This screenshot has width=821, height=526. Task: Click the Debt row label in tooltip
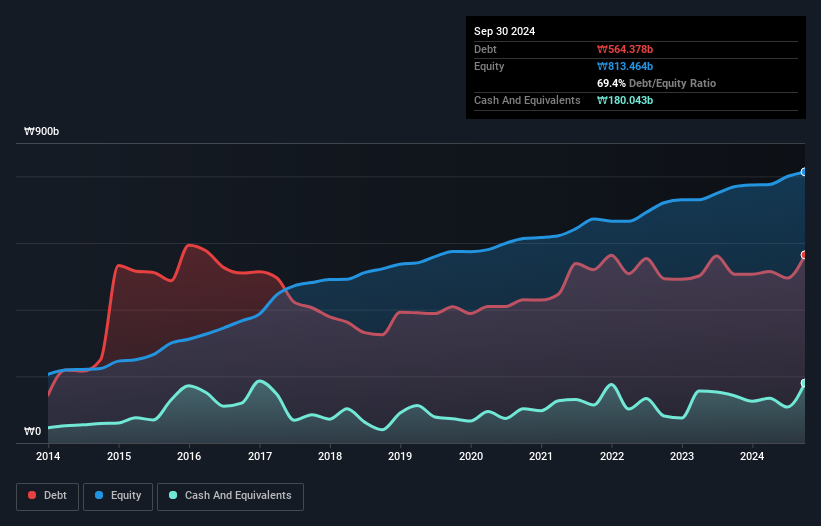(485, 49)
